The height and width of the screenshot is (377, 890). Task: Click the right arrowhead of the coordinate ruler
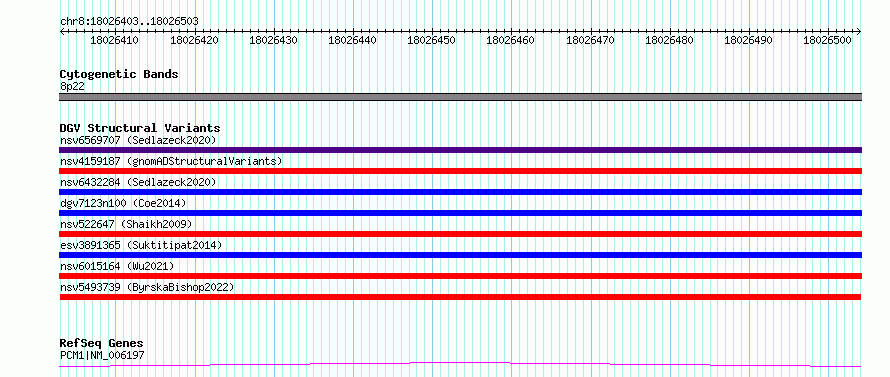[x=859, y=32]
